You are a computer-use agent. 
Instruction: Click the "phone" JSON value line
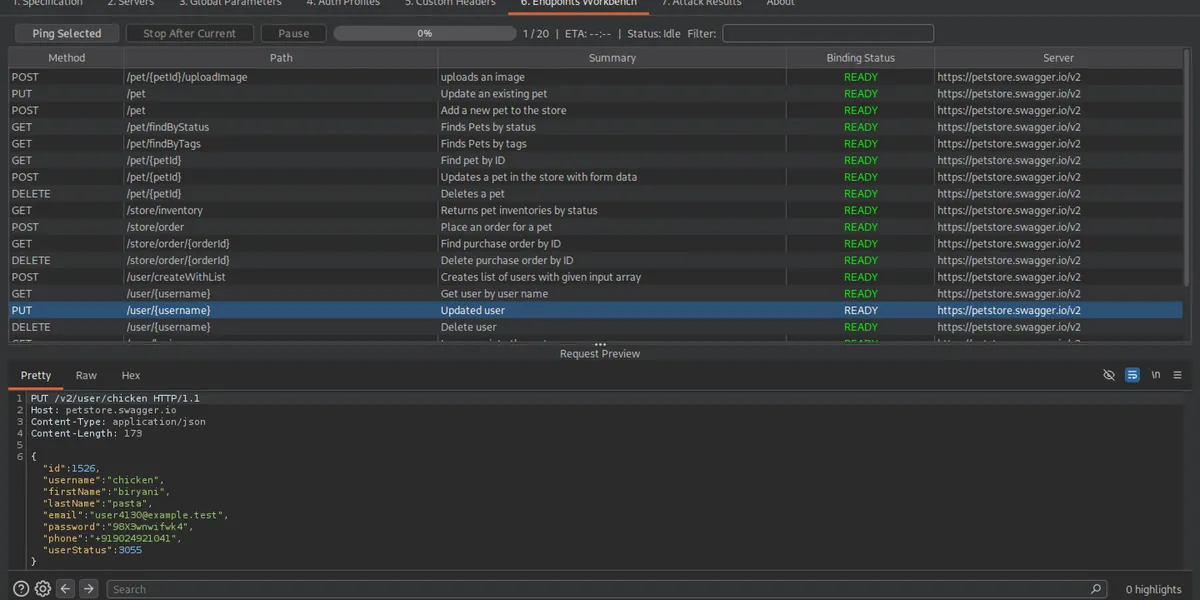[112, 538]
